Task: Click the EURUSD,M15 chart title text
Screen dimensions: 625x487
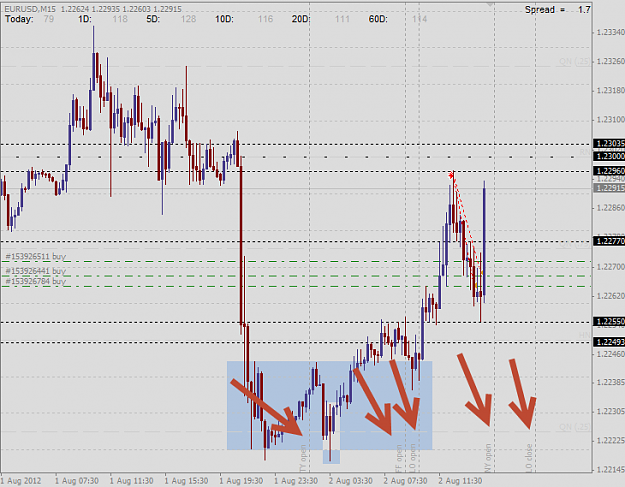Action: point(30,9)
